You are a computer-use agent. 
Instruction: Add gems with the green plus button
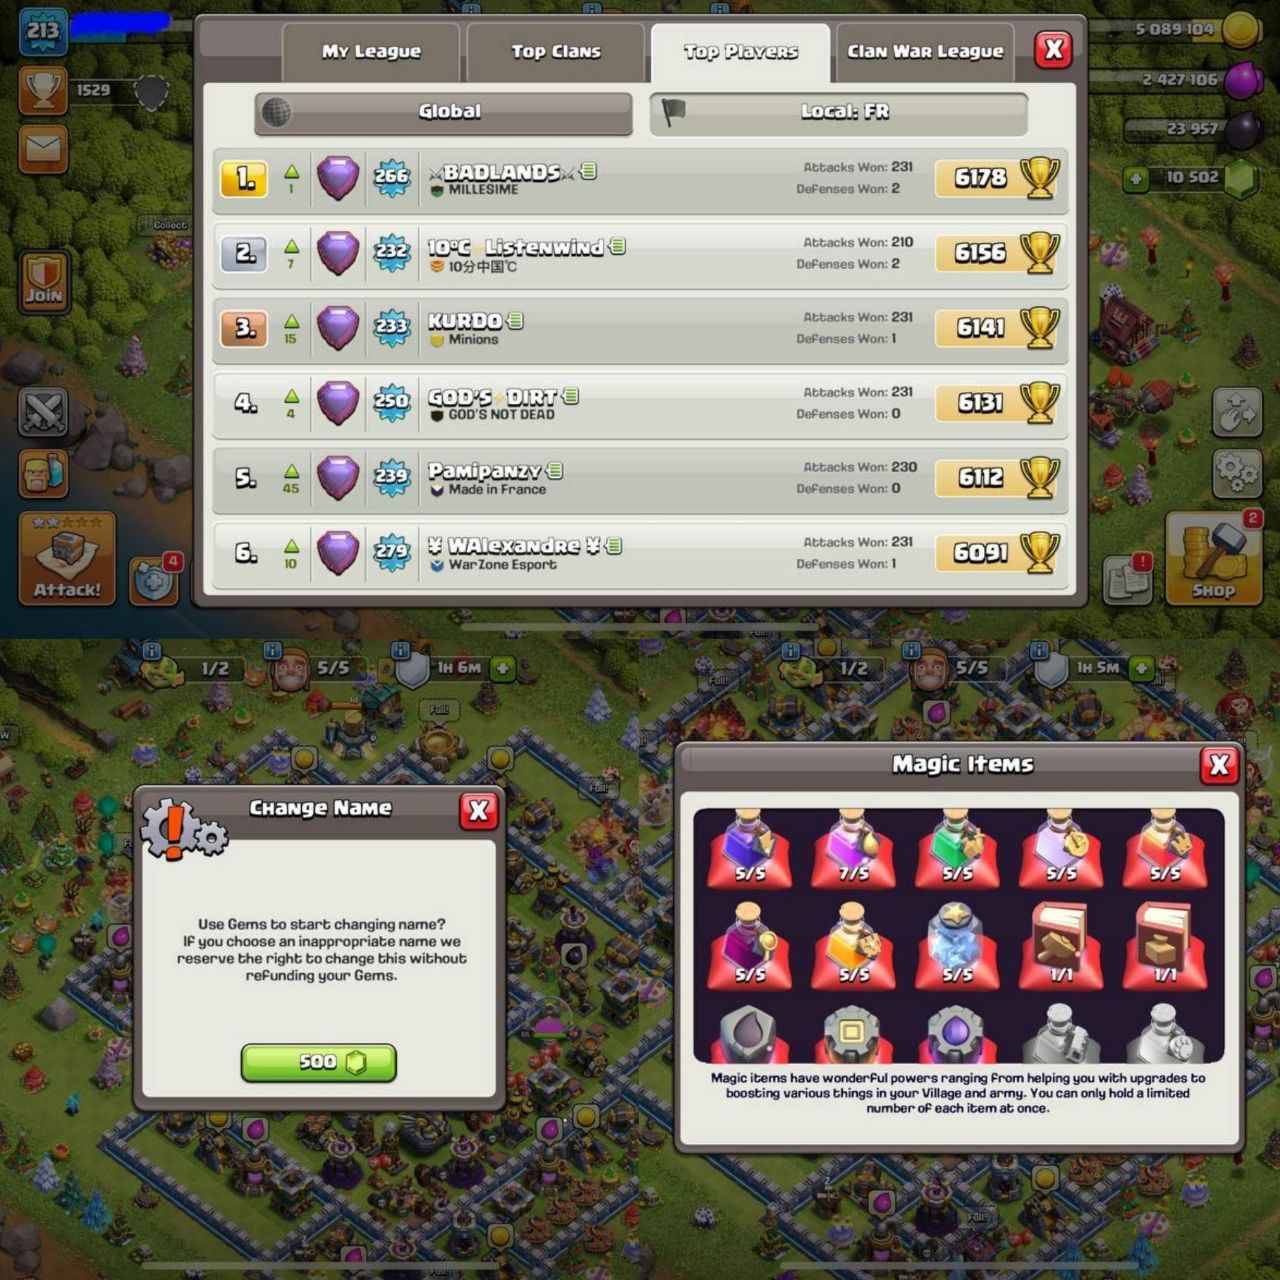coord(1135,179)
